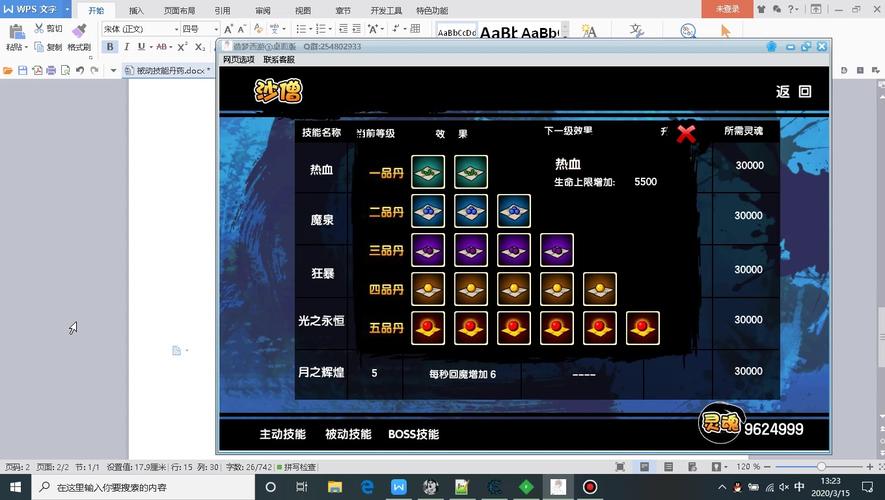Click the Cut (剪切) scissors icon
Viewport: 885px width, 500px height.
pos(39,28)
